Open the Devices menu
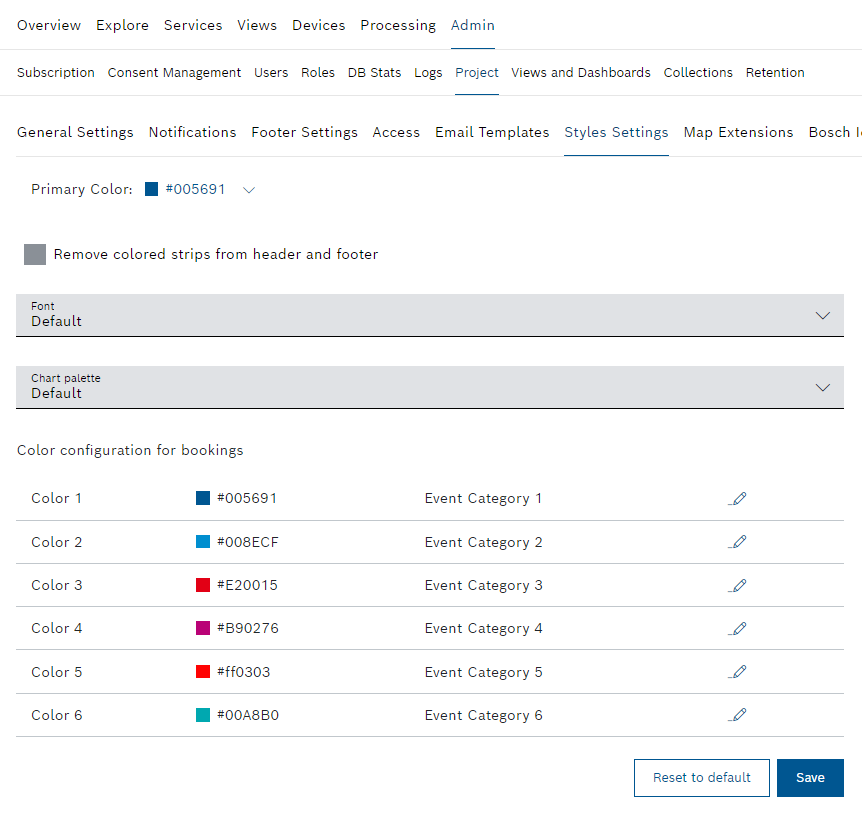The height and width of the screenshot is (824, 862). [x=318, y=25]
